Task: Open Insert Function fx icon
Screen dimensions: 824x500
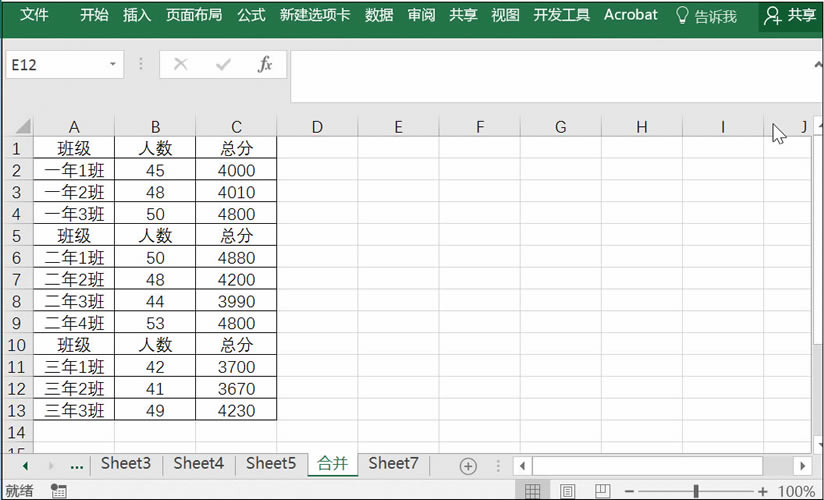Action: 265,64
